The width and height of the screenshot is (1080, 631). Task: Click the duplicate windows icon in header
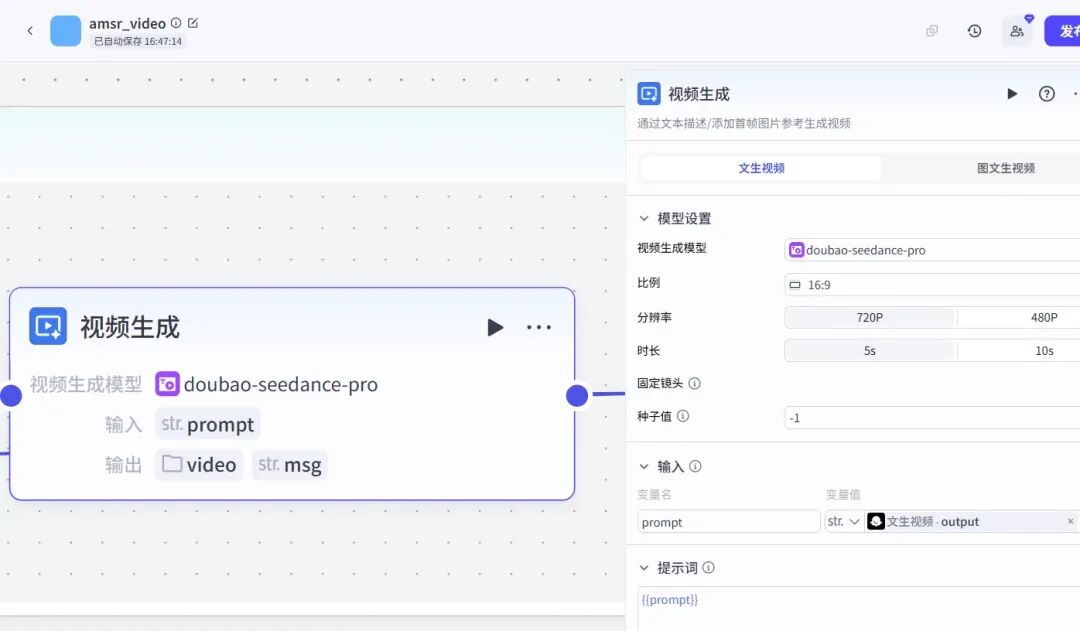[932, 30]
